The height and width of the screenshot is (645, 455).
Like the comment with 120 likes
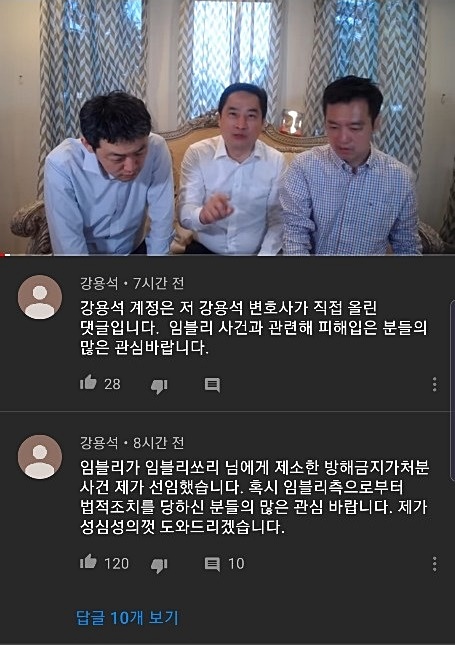[88, 561]
